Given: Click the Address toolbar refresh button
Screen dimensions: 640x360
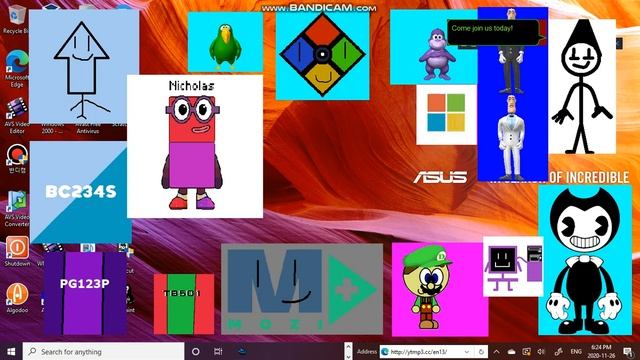Looking at the screenshot, I should click(x=481, y=351).
